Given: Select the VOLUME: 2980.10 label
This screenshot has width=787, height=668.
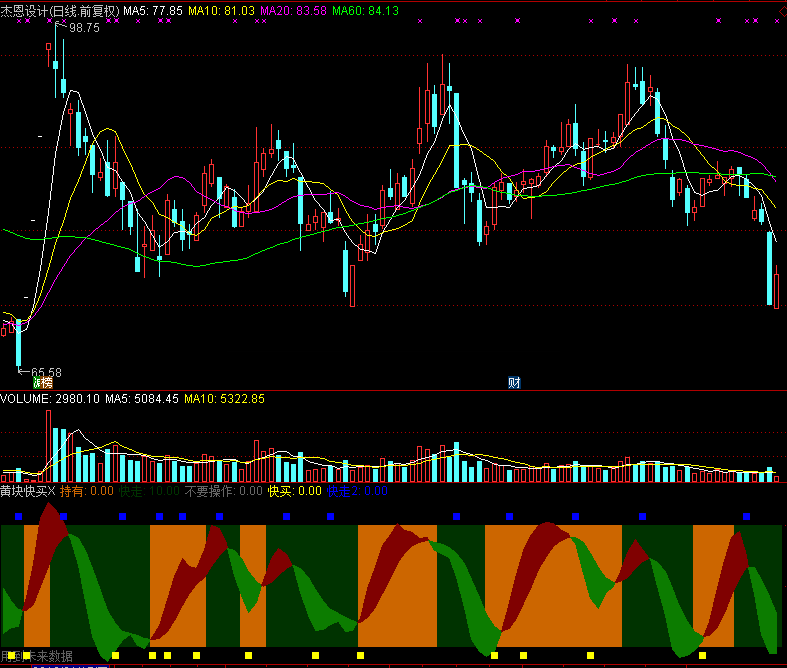Looking at the screenshot, I should coord(50,399).
